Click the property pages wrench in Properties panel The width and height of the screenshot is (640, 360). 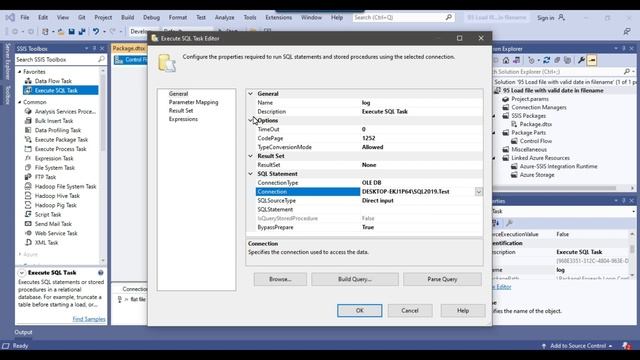509,223
